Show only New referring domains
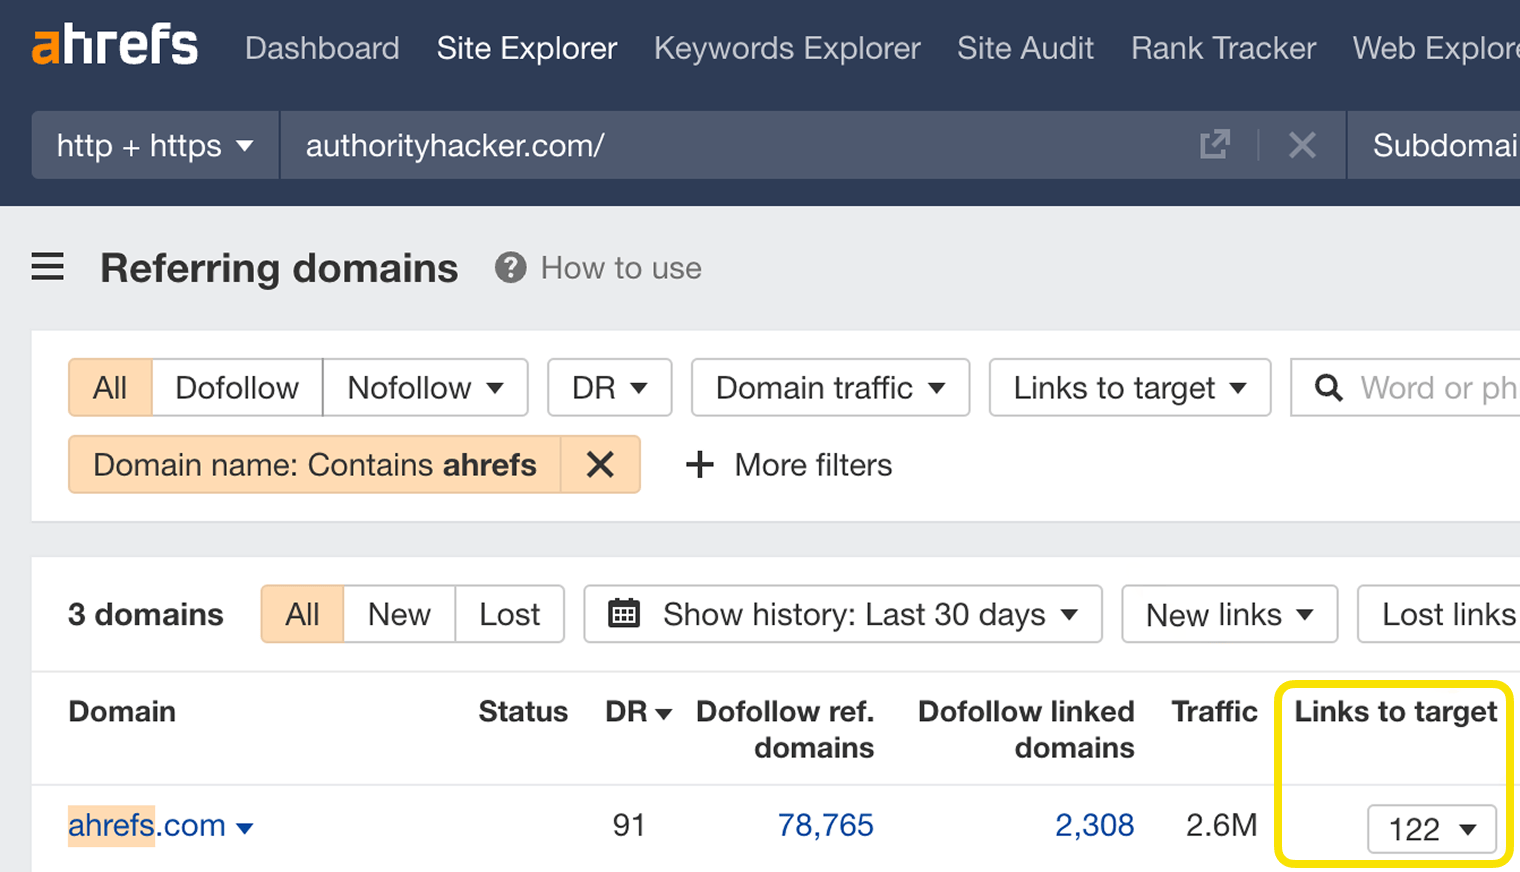 (x=398, y=614)
